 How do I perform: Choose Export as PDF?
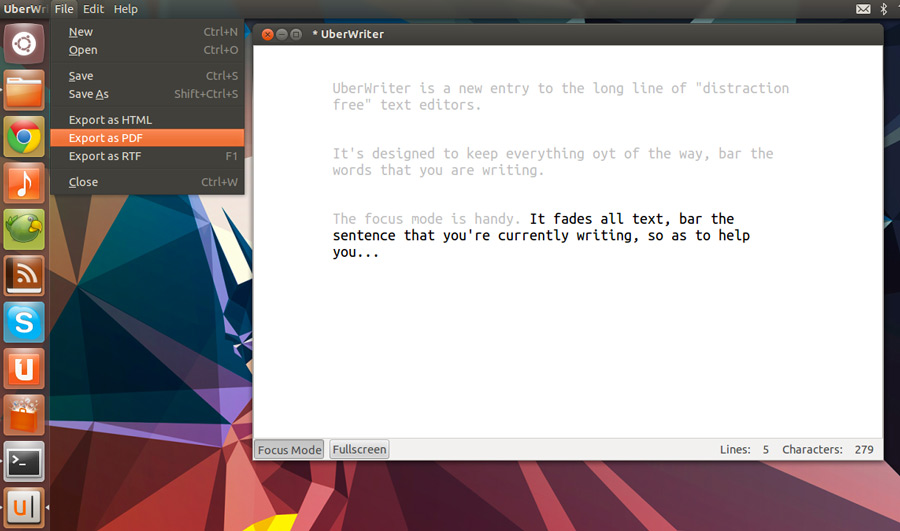147,138
